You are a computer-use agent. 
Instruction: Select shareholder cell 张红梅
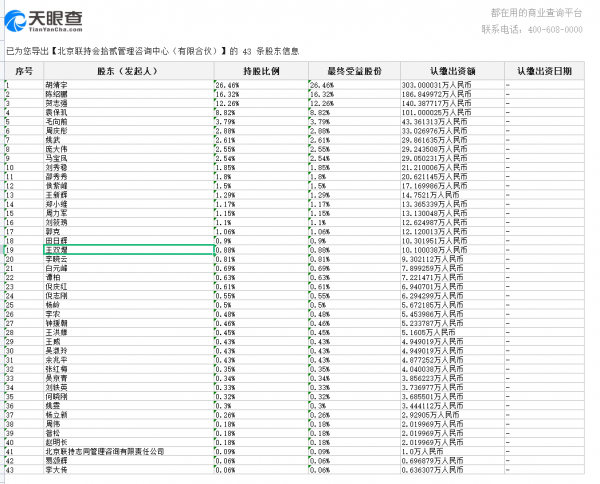128,369
